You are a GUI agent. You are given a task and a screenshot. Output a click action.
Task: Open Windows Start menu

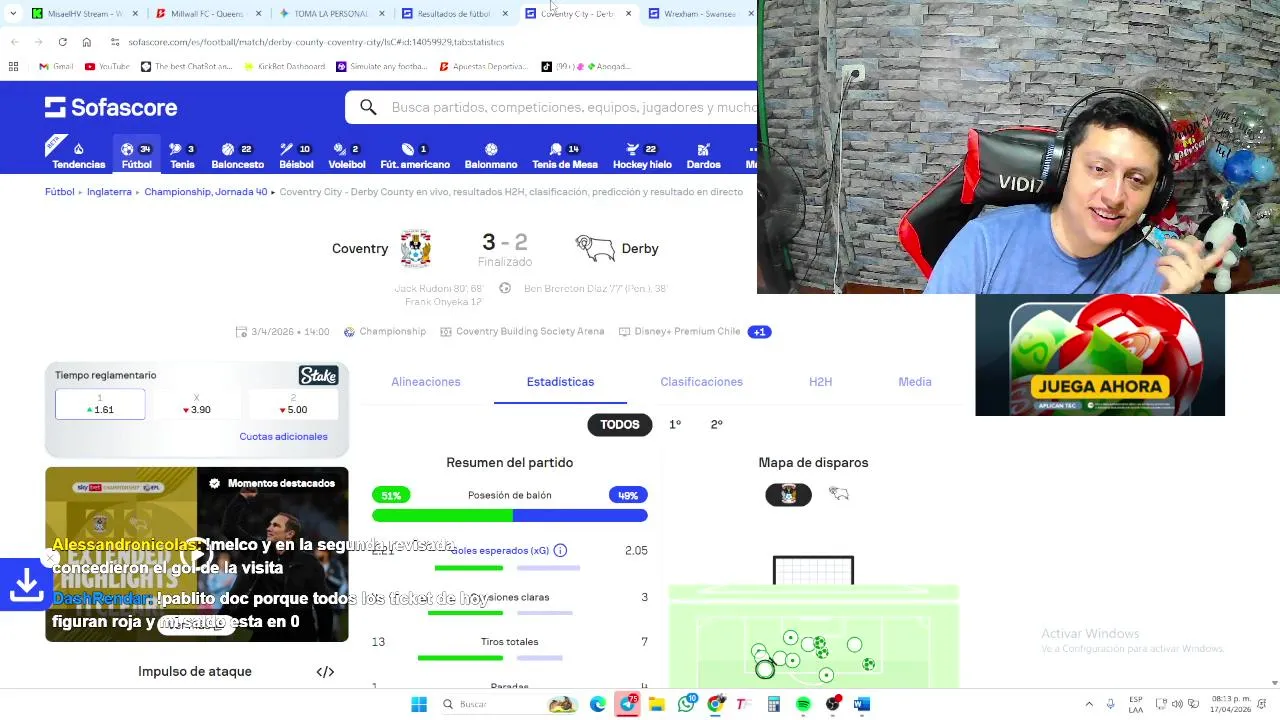pyautogui.click(x=419, y=704)
